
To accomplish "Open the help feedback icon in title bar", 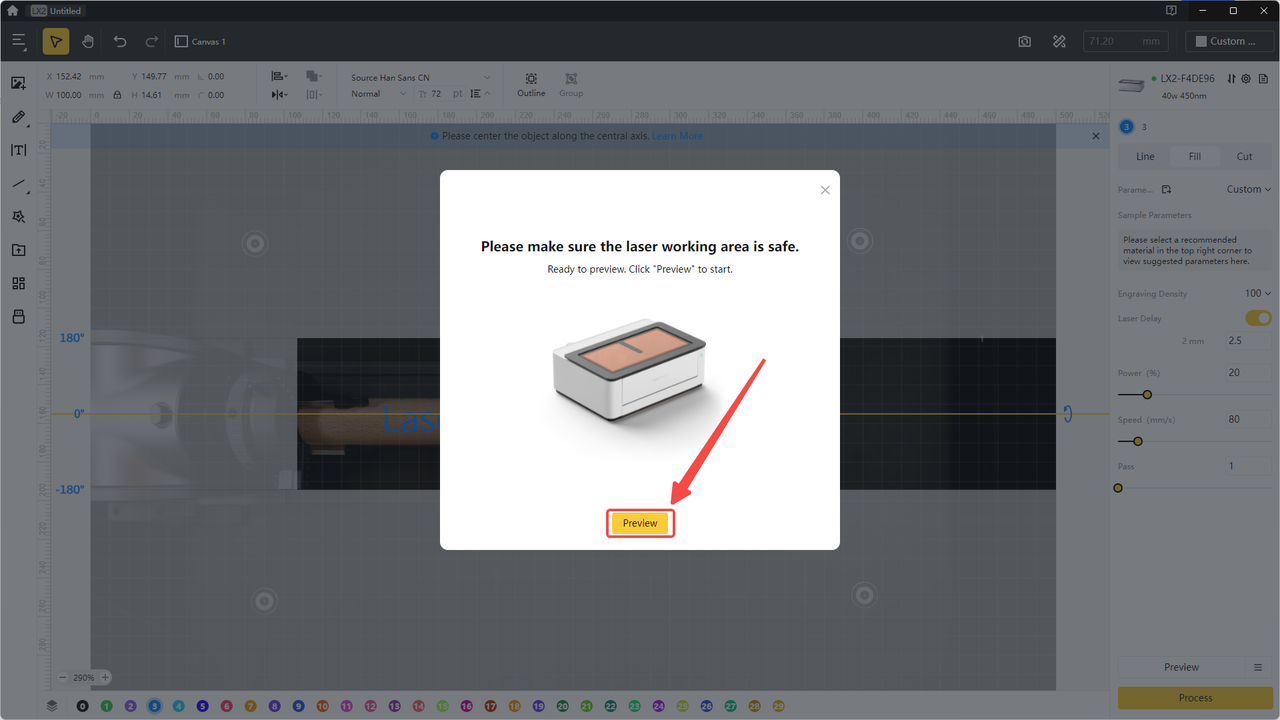I will click(1171, 11).
